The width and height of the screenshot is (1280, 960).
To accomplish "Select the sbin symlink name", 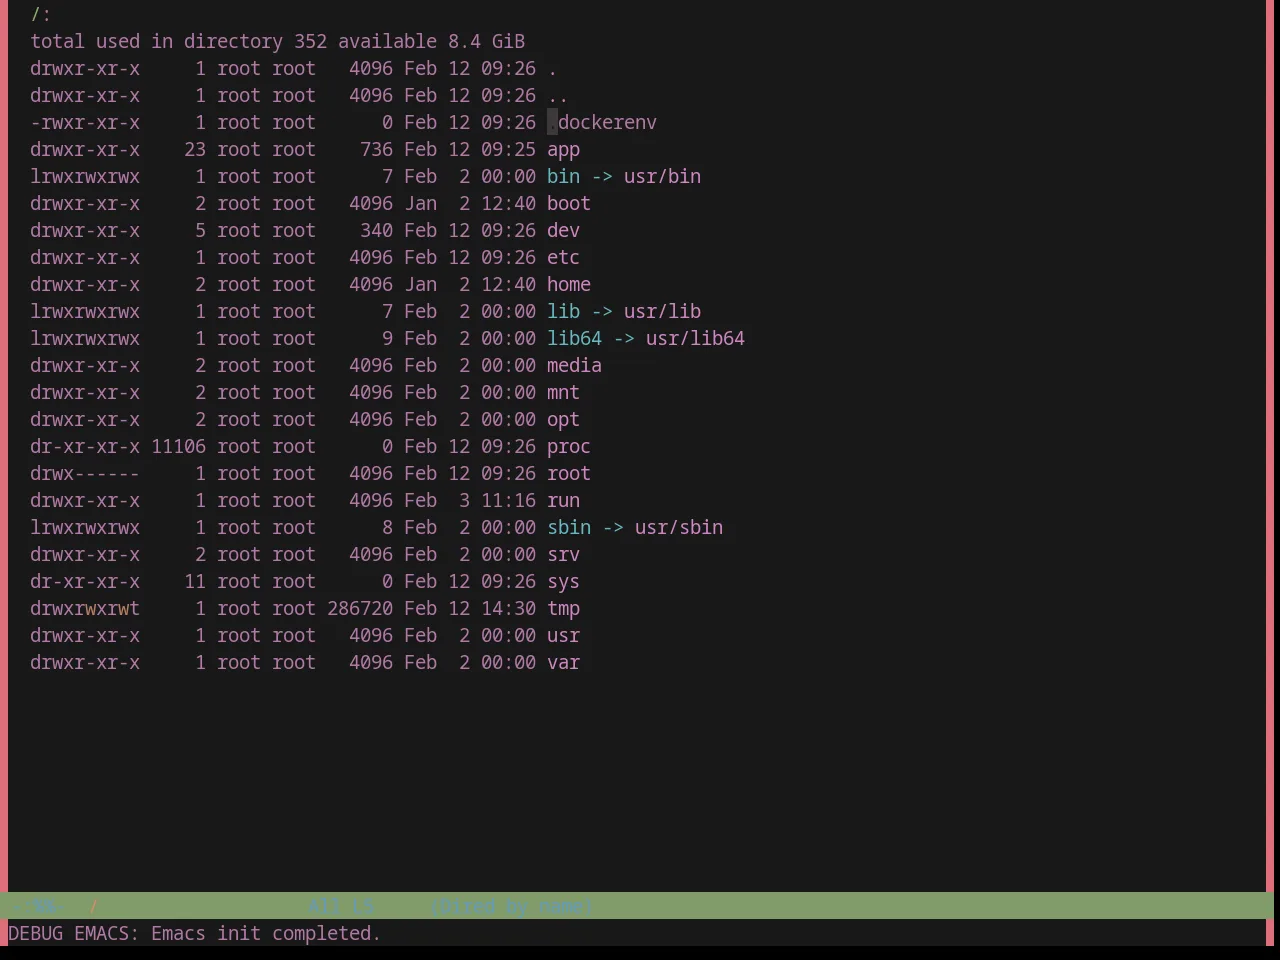I will click(569, 527).
